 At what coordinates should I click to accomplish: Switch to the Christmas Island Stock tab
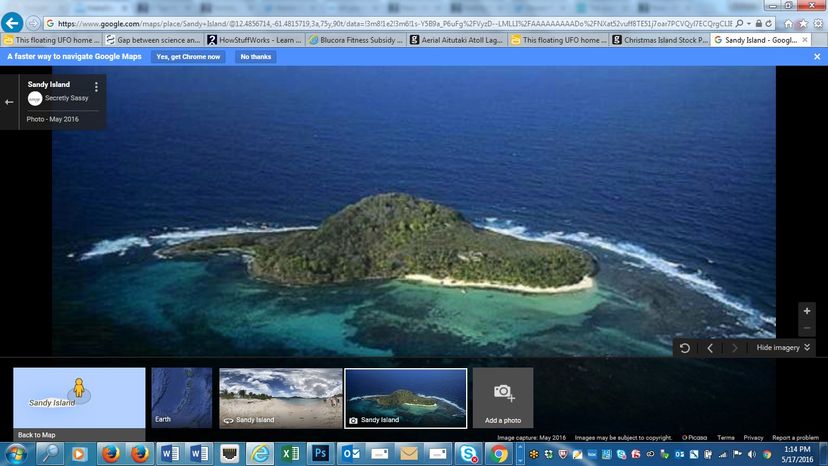pos(660,40)
